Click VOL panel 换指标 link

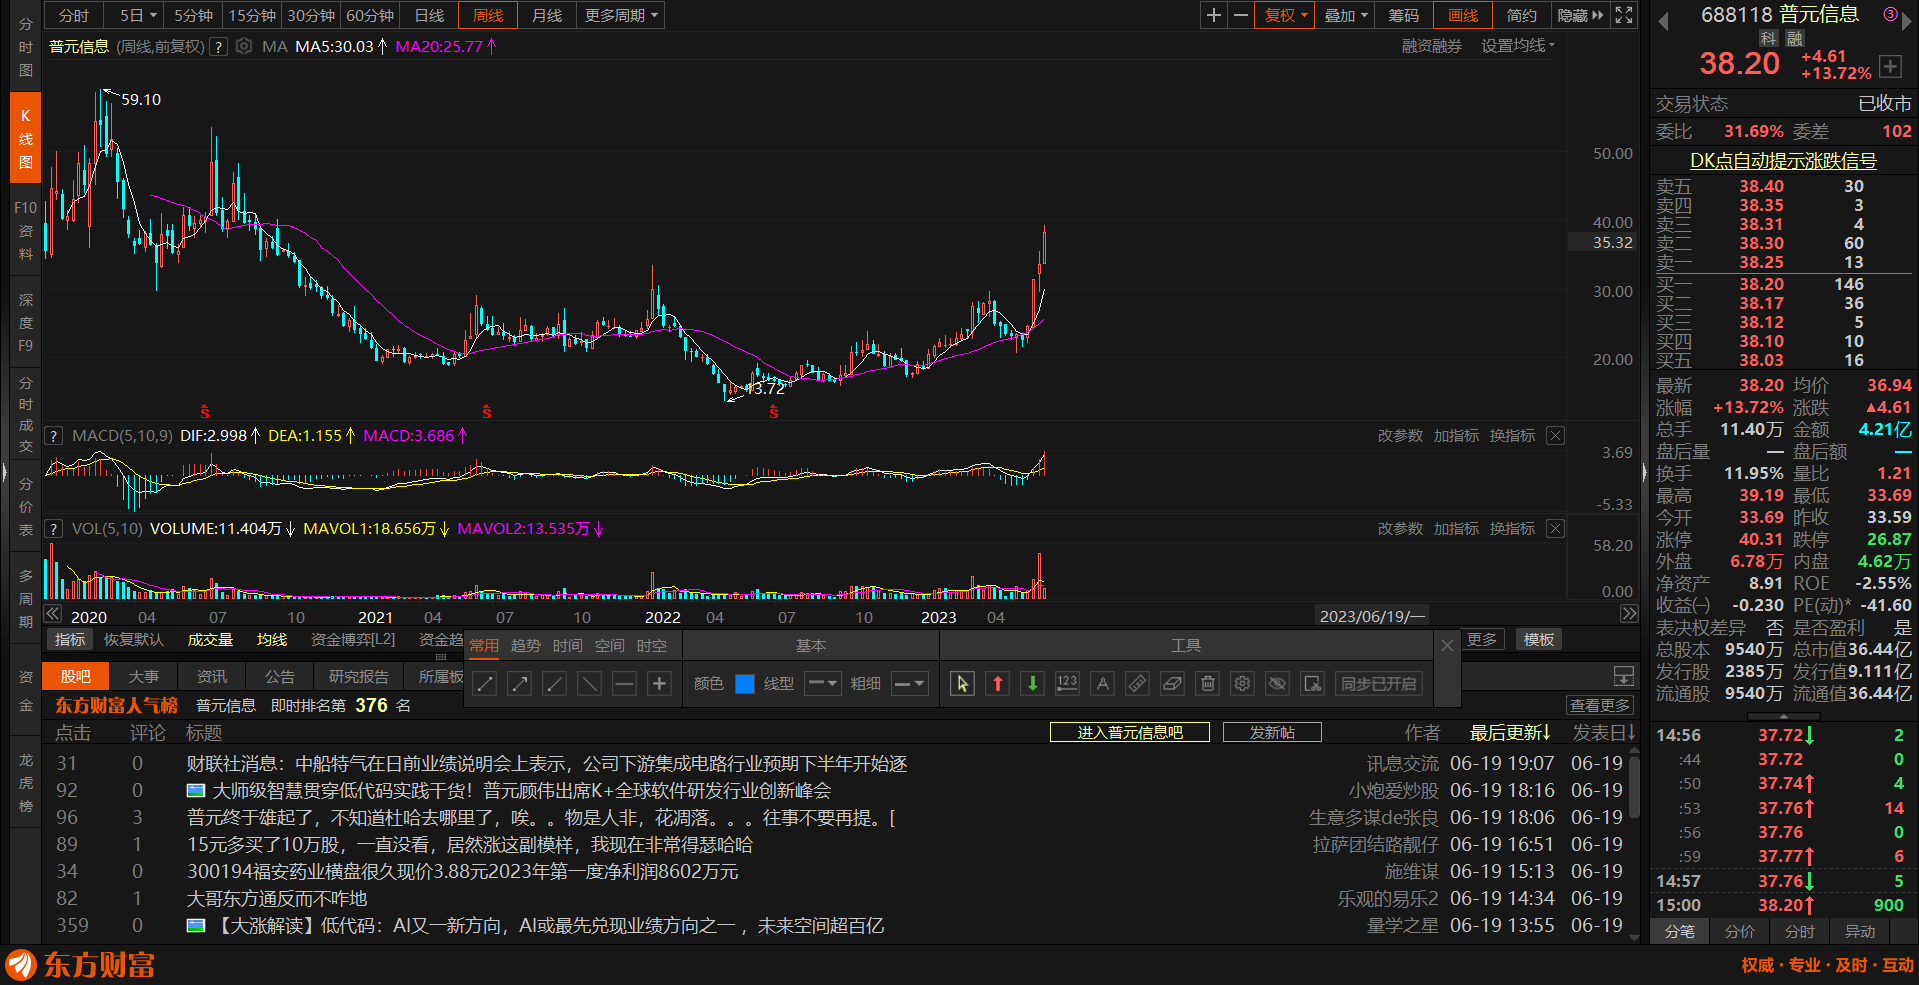pos(1512,529)
